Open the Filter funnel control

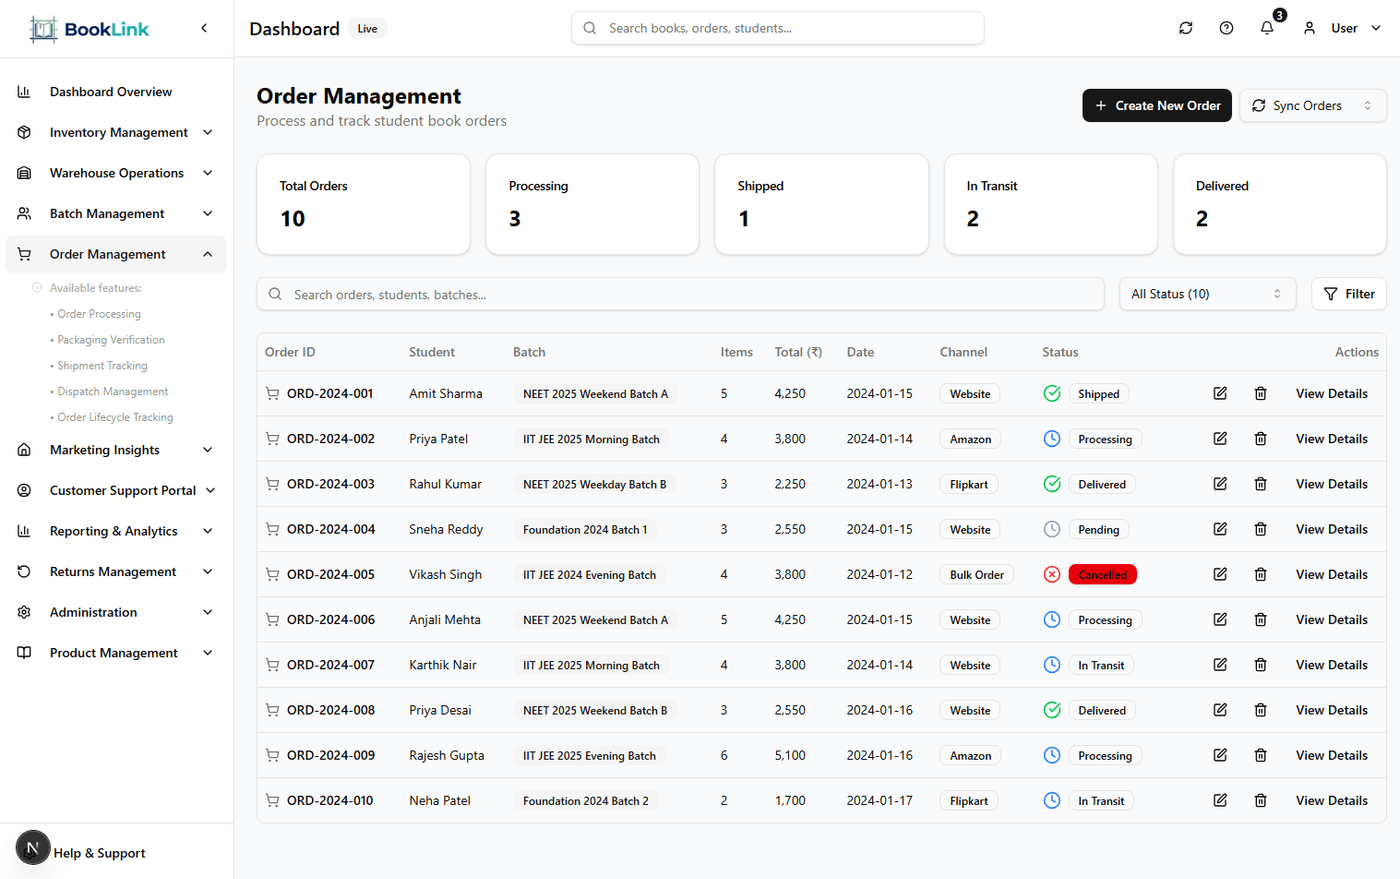(1349, 293)
